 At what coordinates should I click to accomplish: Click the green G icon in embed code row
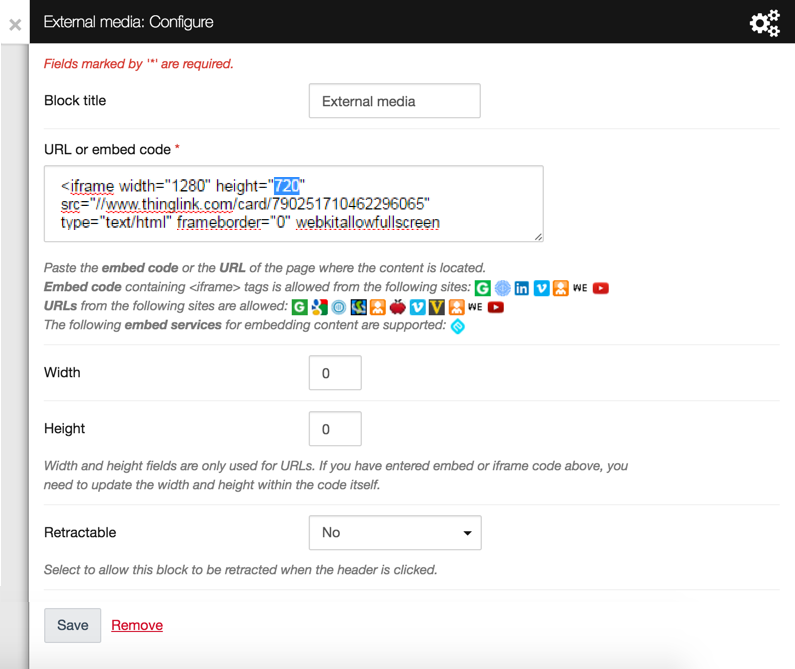[x=482, y=288]
